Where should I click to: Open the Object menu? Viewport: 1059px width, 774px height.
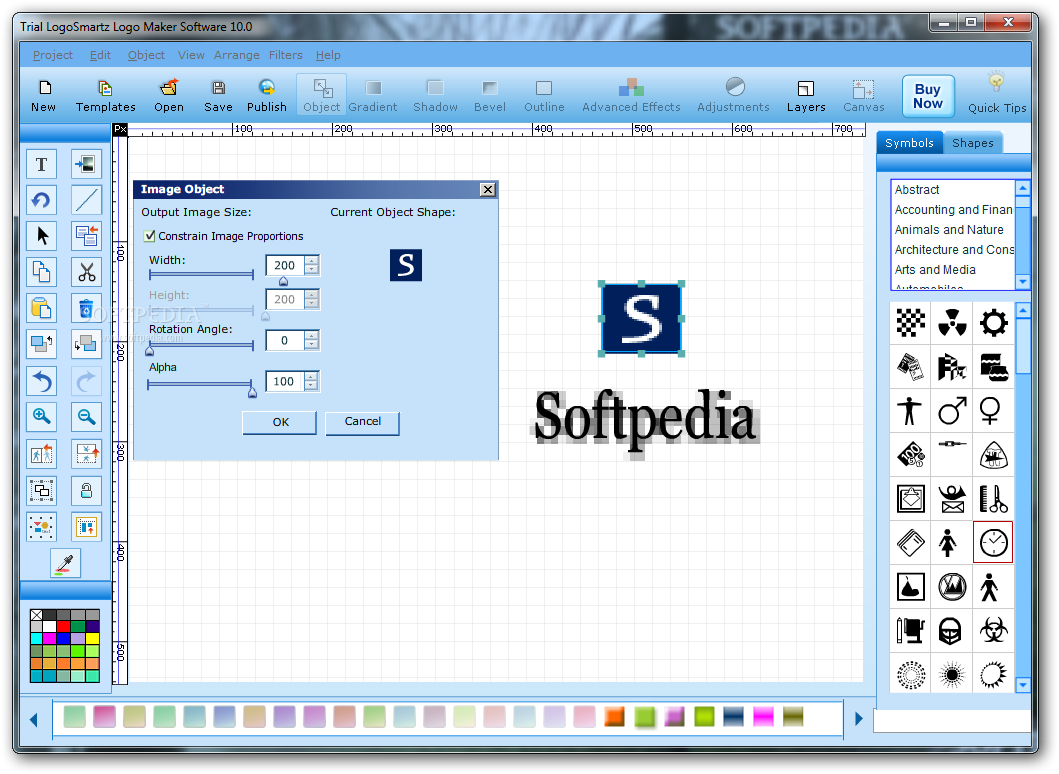coord(146,55)
